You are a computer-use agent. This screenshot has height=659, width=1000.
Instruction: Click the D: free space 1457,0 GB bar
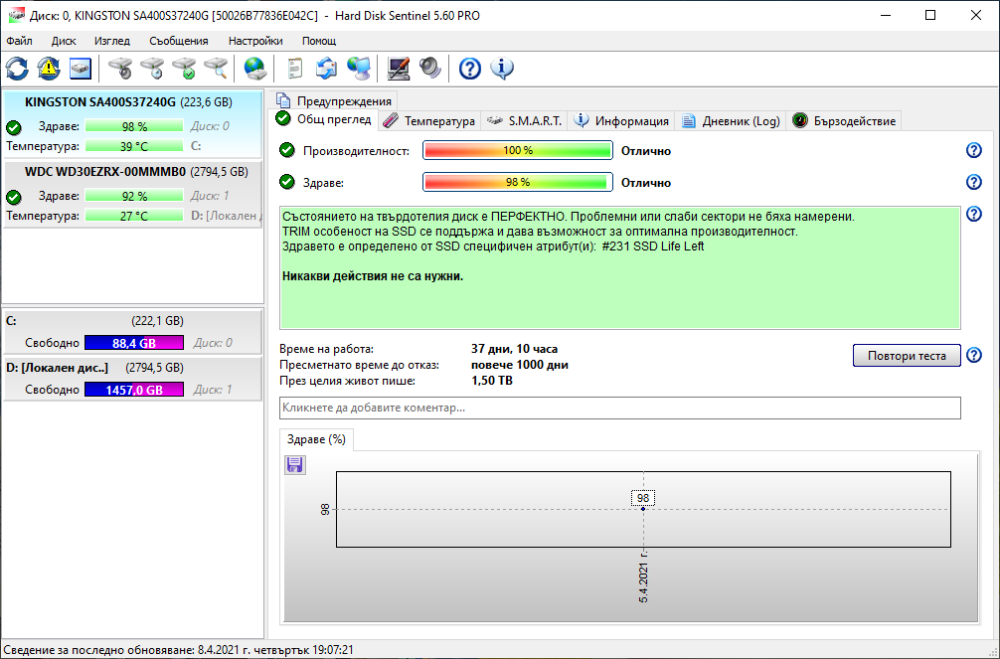134,390
